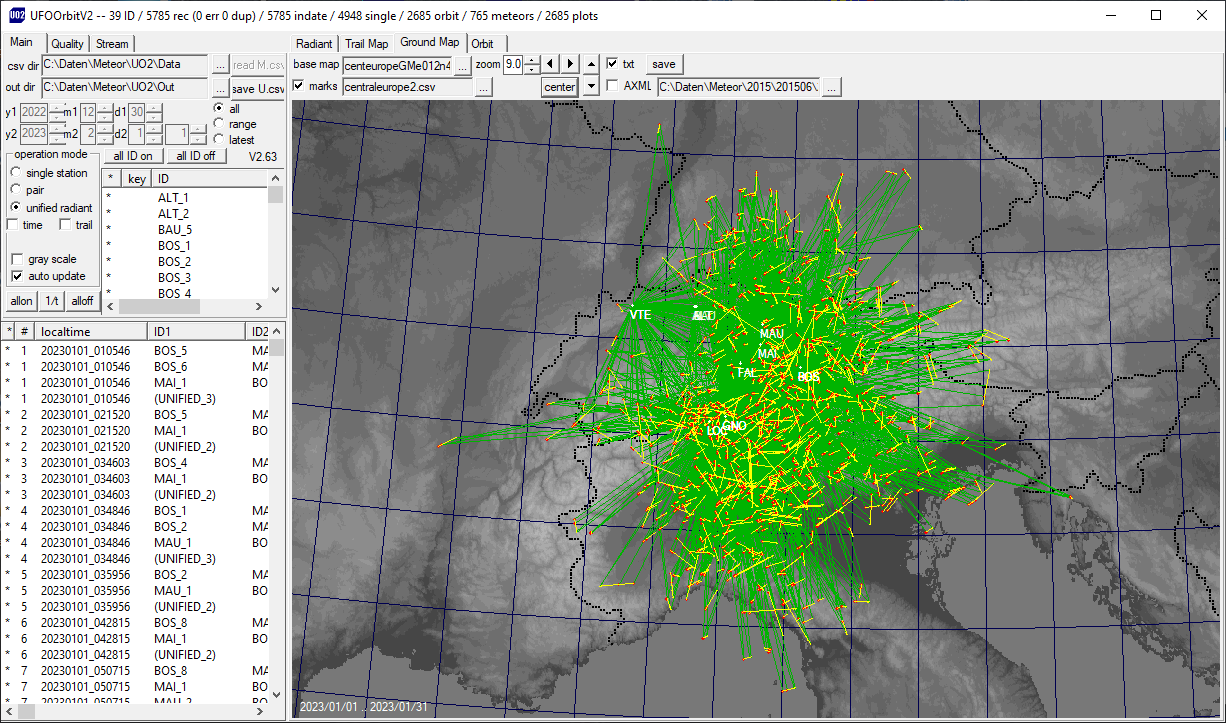Pan the map down with the down arrow
Image resolution: width=1226 pixels, height=723 pixels.
coord(591,87)
